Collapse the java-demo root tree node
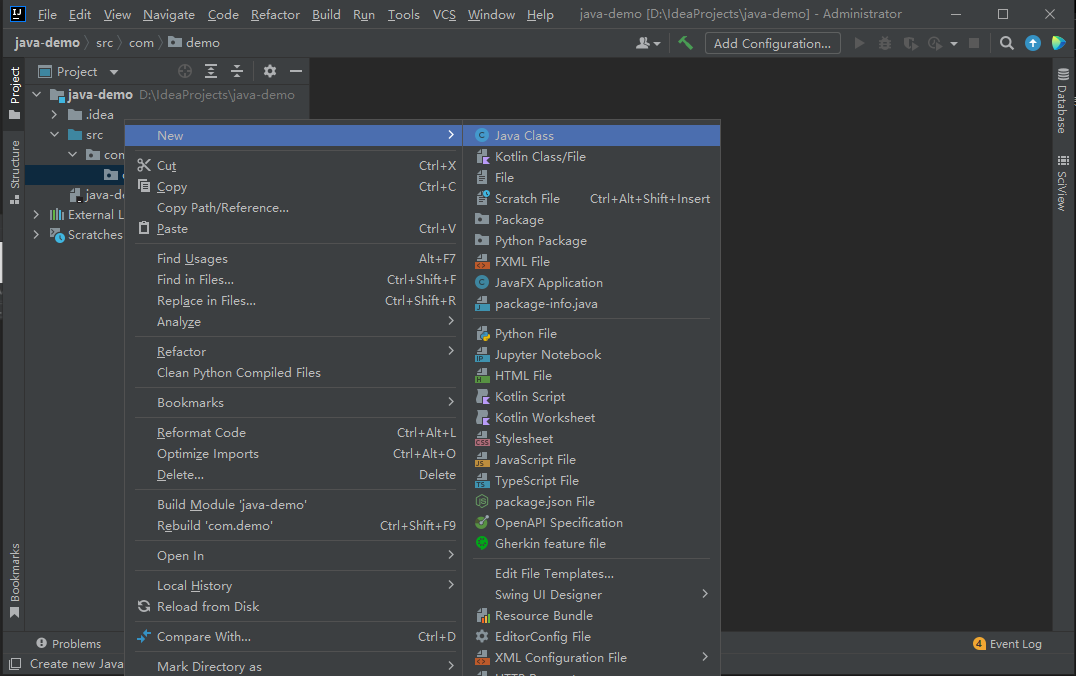 [37, 95]
